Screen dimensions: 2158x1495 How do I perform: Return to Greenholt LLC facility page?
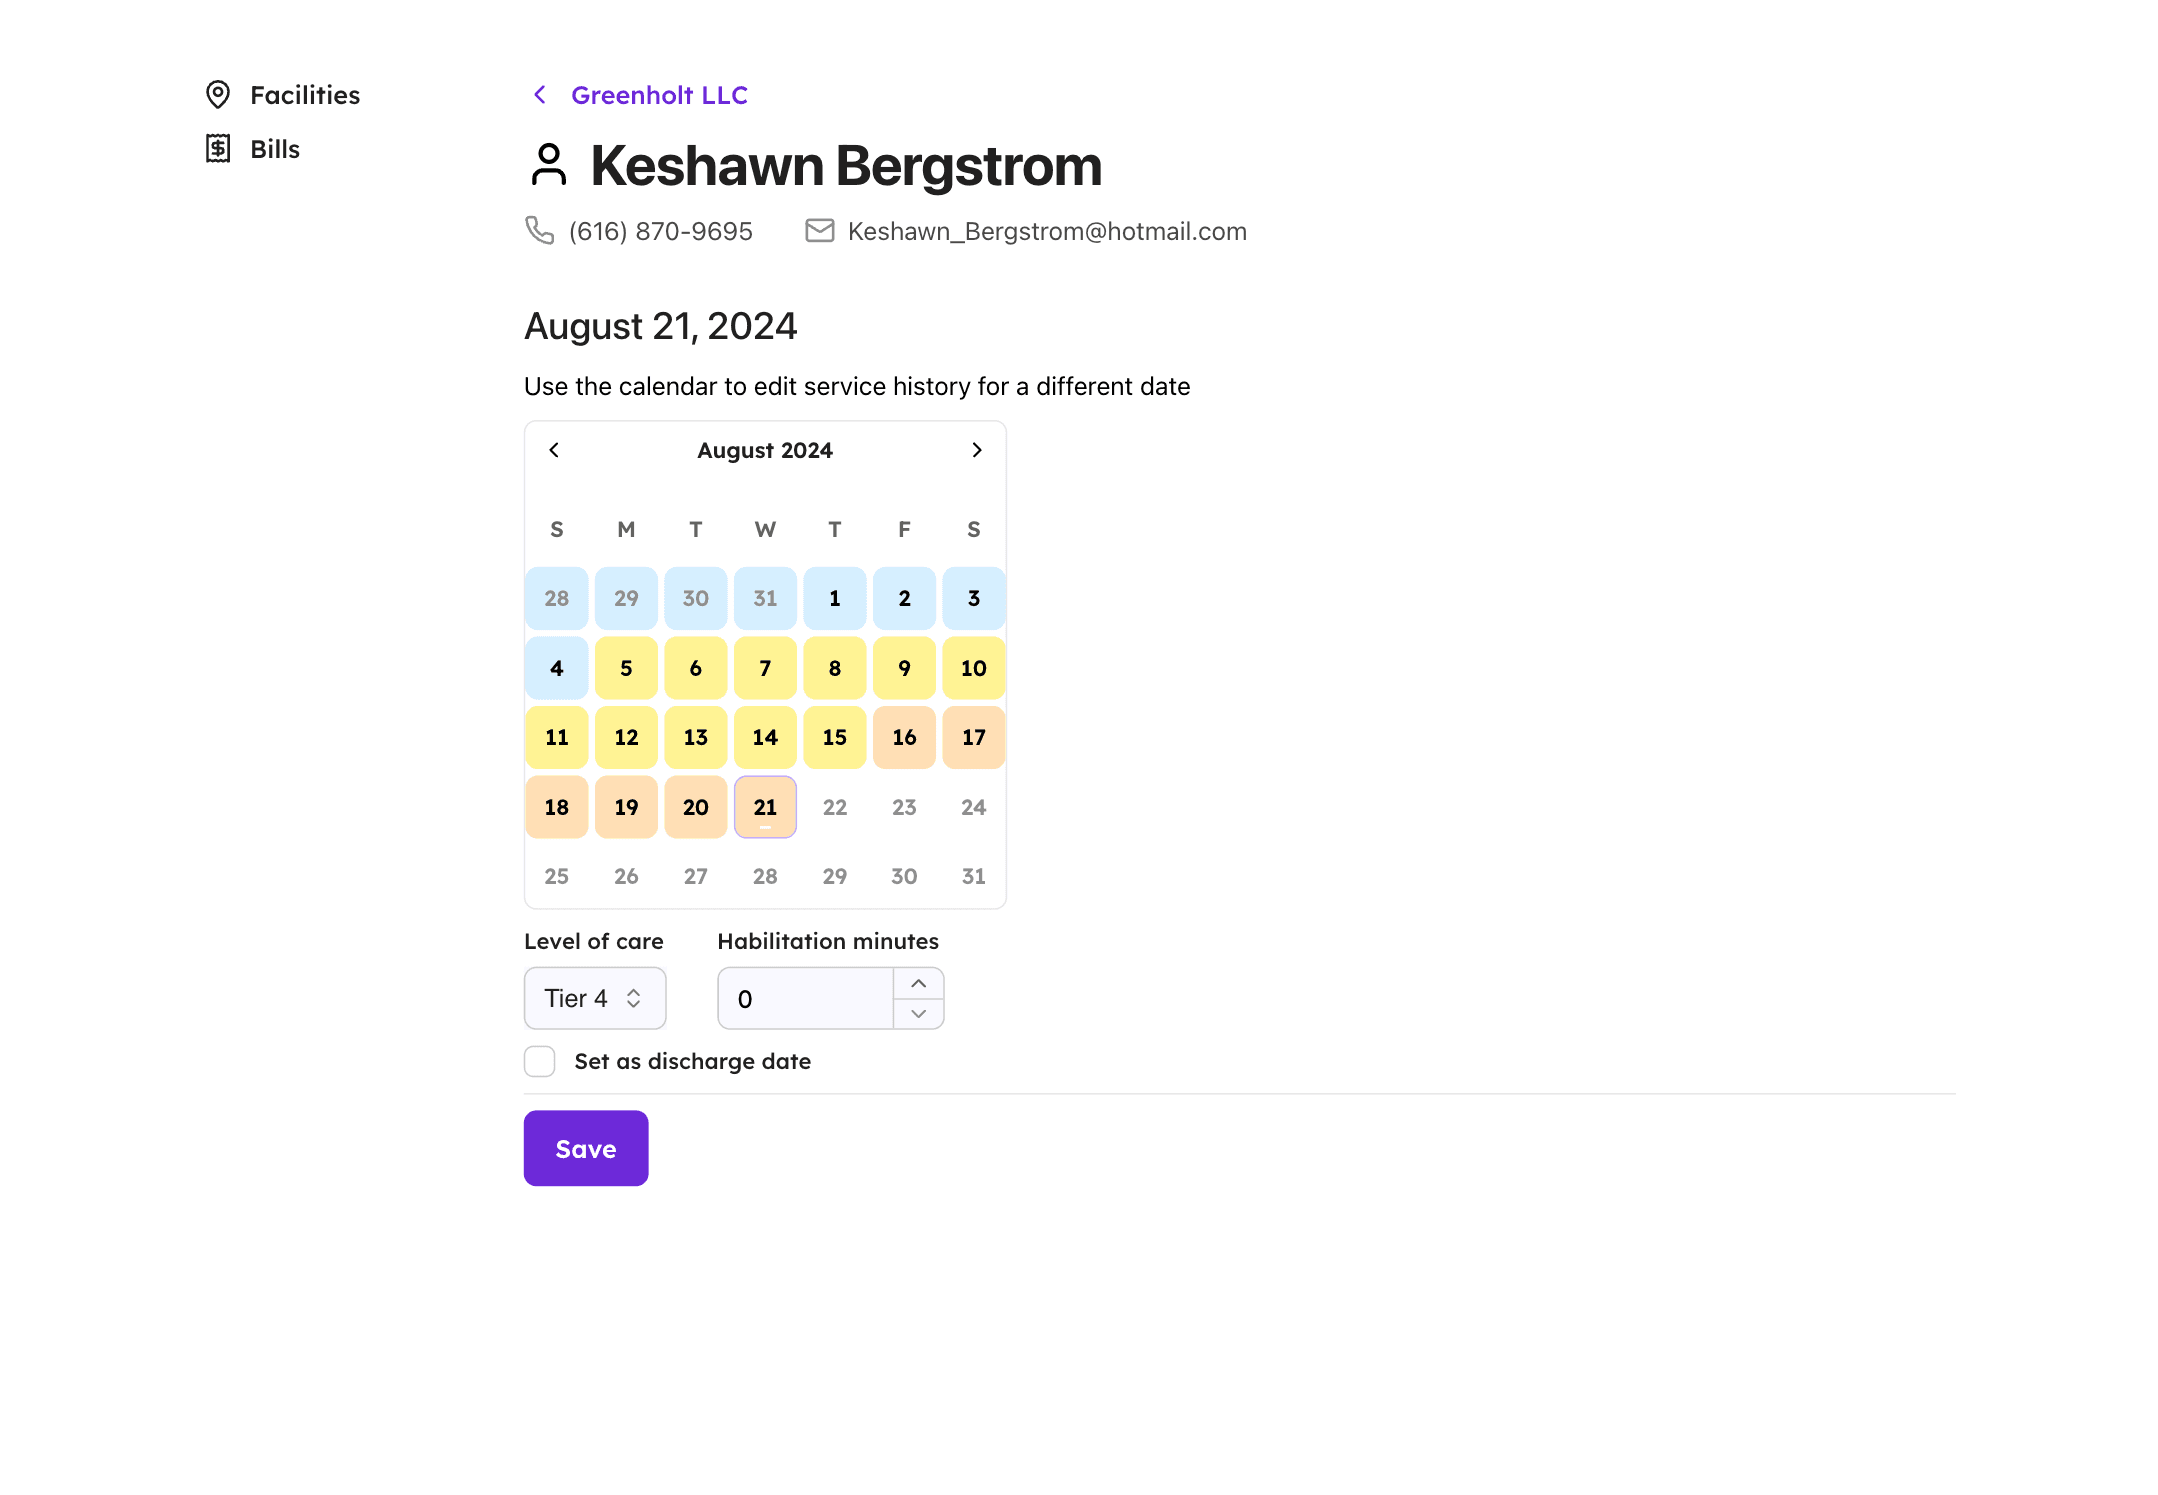[659, 95]
